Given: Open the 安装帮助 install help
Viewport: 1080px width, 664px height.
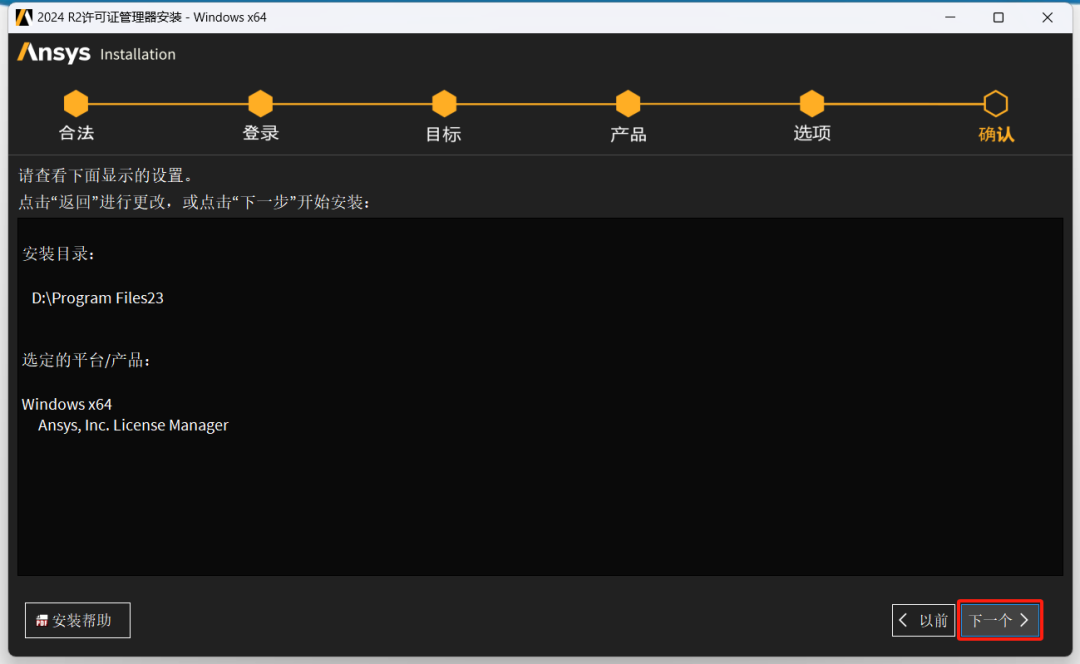Looking at the screenshot, I should click(78, 620).
